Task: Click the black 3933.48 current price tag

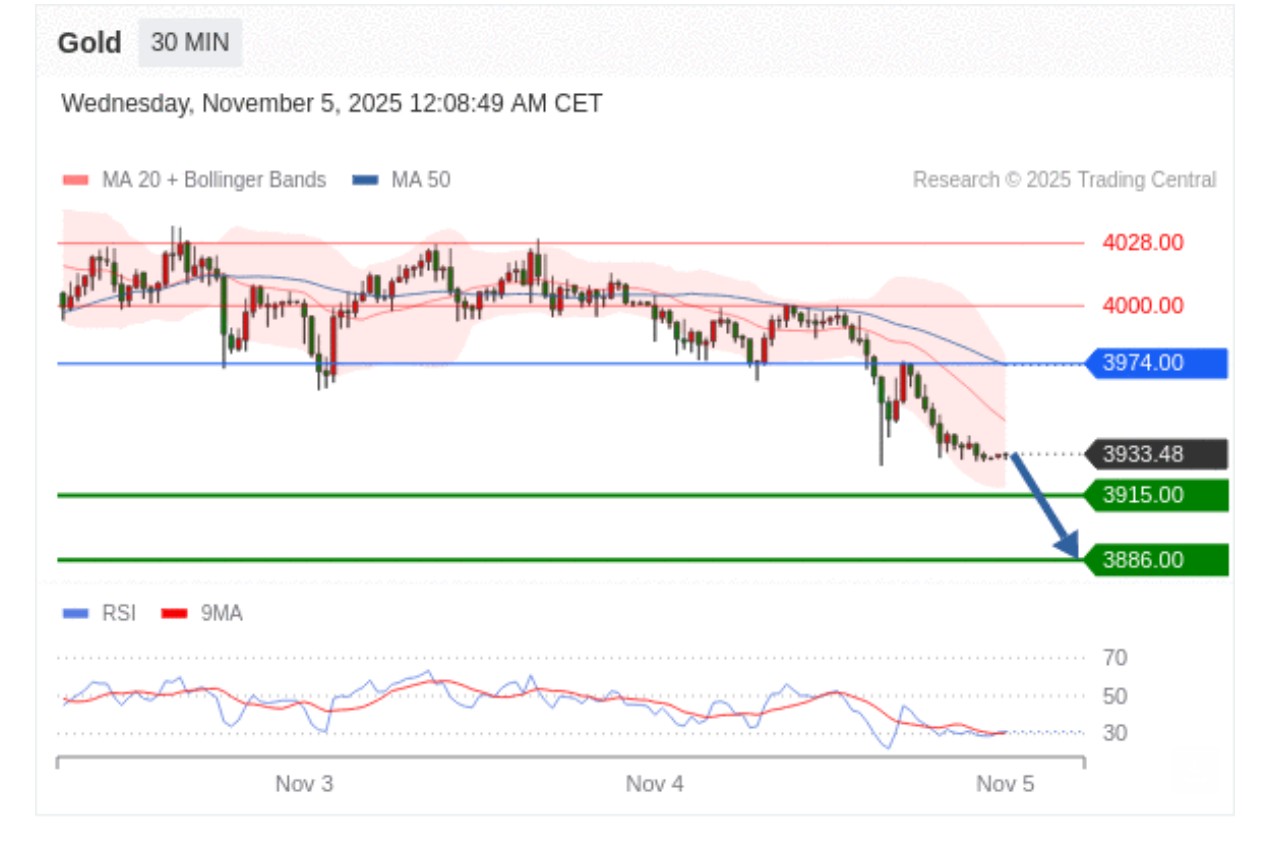Action: [1155, 455]
